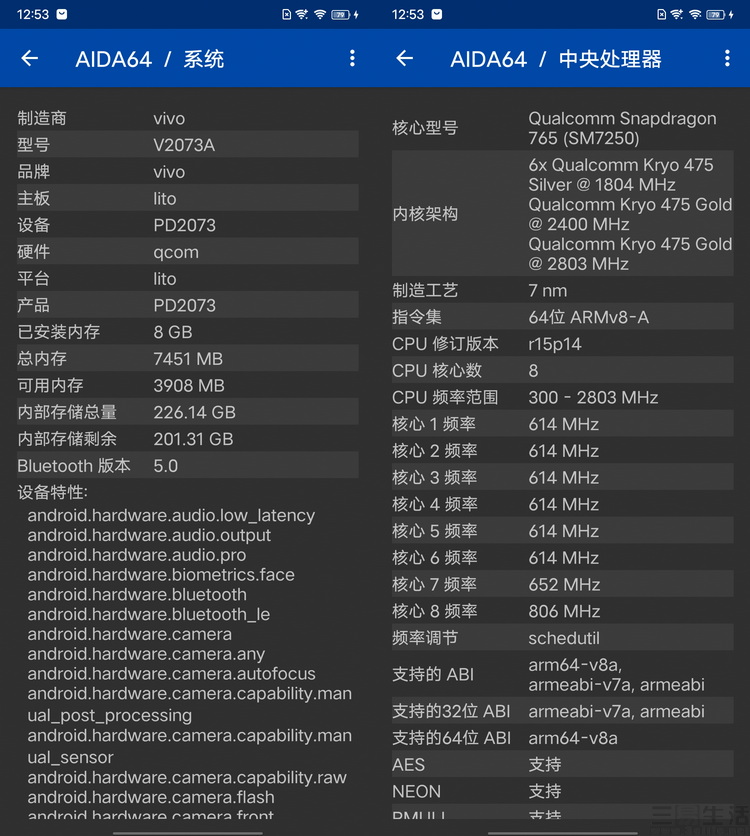
Task: Select the 可用内存 3908 MB row
Action: point(188,385)
